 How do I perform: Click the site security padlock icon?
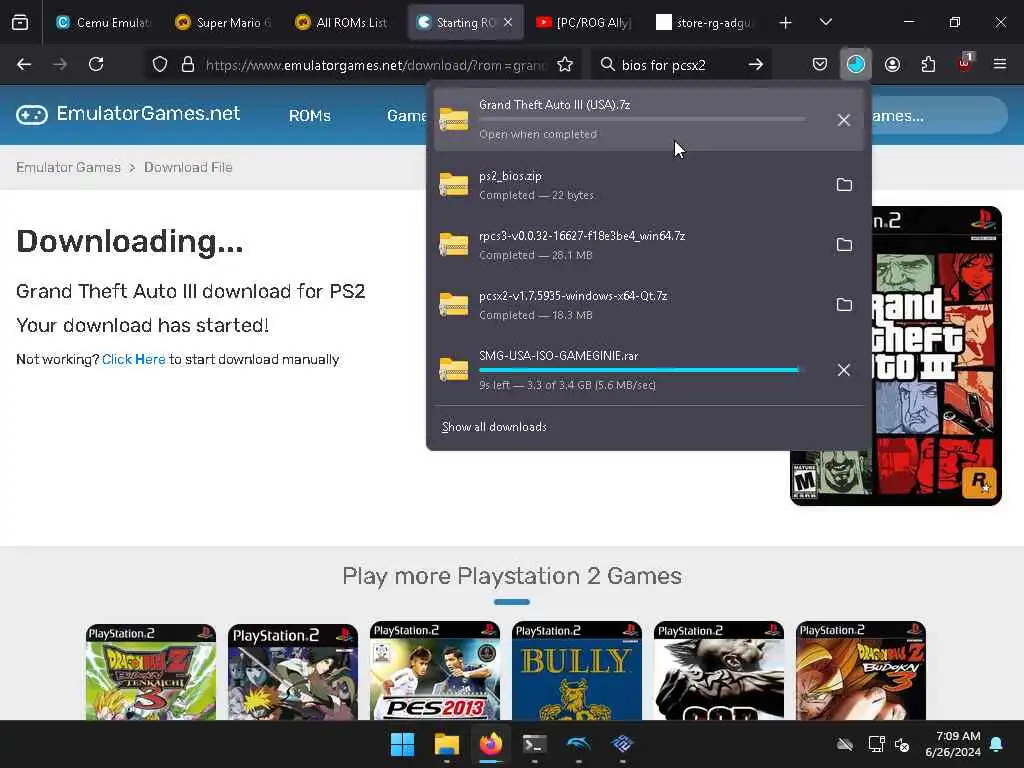(188, 64)
